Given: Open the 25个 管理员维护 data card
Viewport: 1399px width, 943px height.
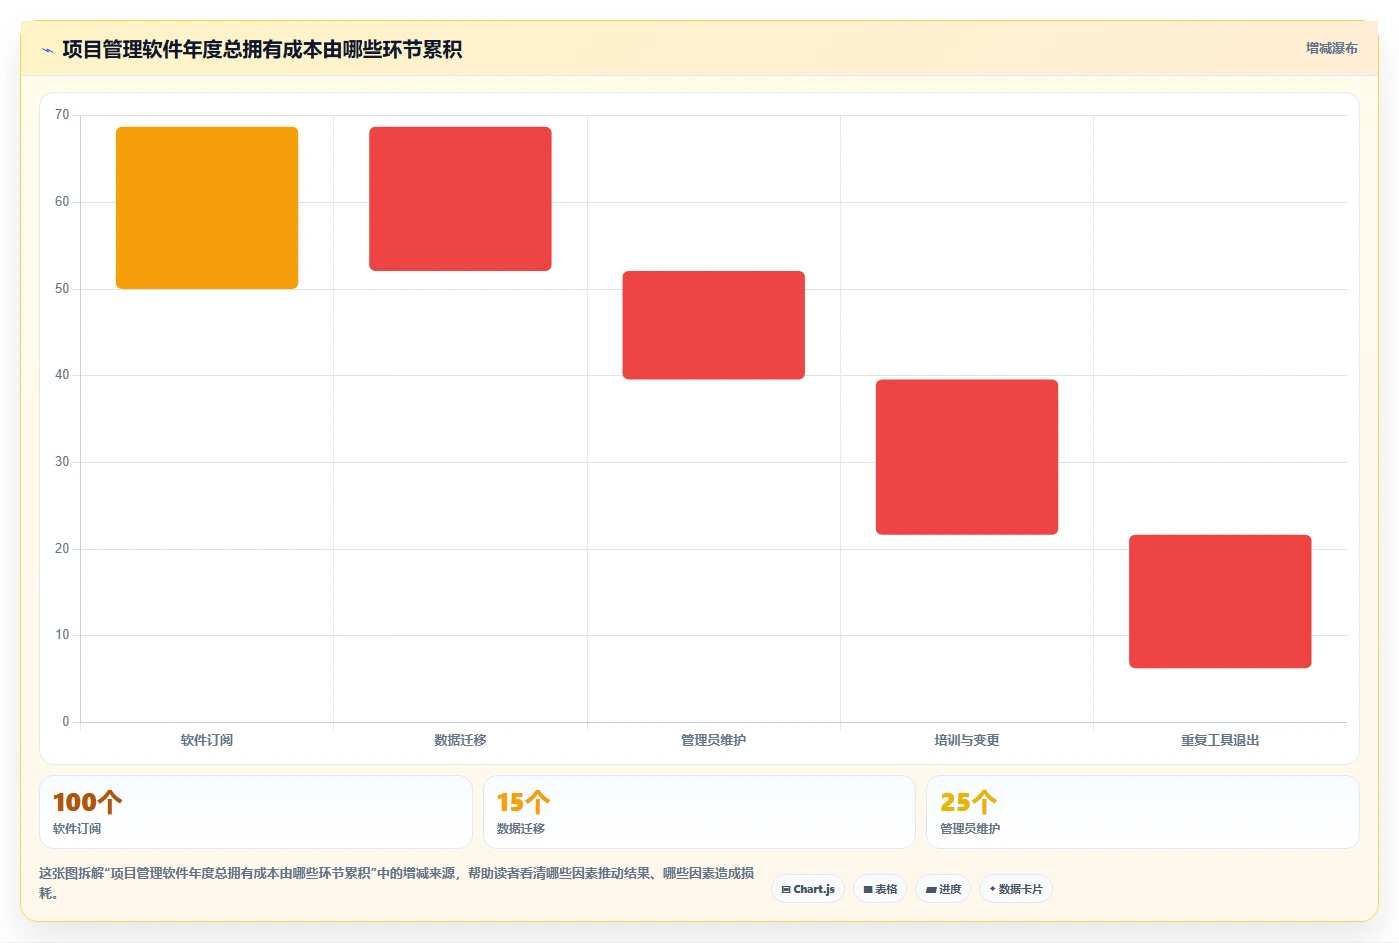Looking at the screenshot, I should click(1142, 812).
